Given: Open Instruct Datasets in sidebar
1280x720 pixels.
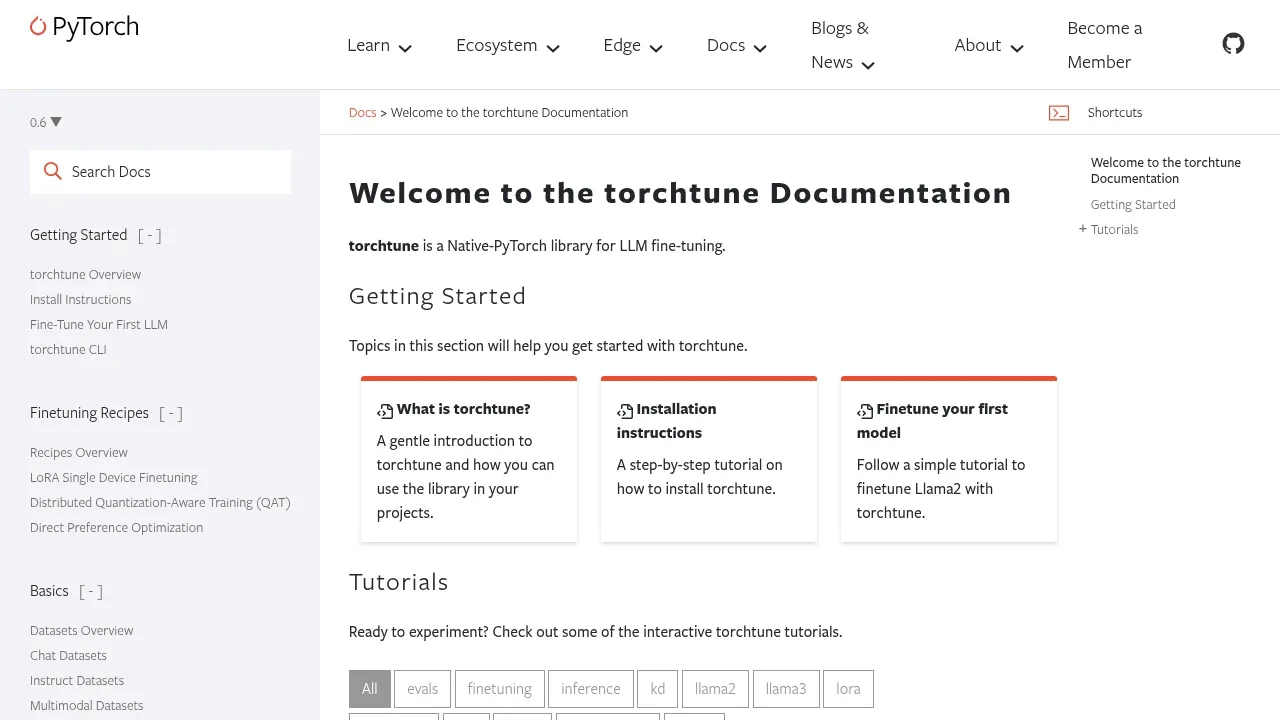Looking at the screenshot, I should point(77,680).
